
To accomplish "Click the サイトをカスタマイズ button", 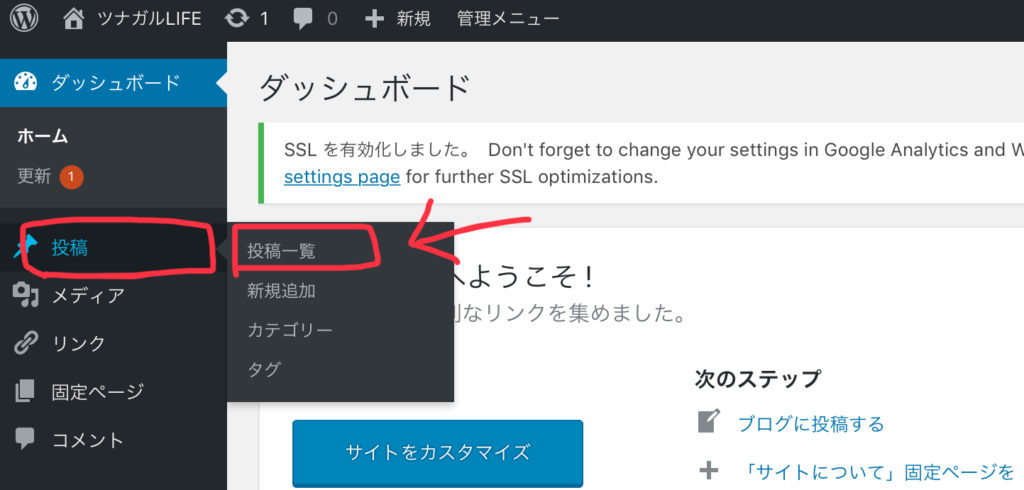I will point(438,452).
